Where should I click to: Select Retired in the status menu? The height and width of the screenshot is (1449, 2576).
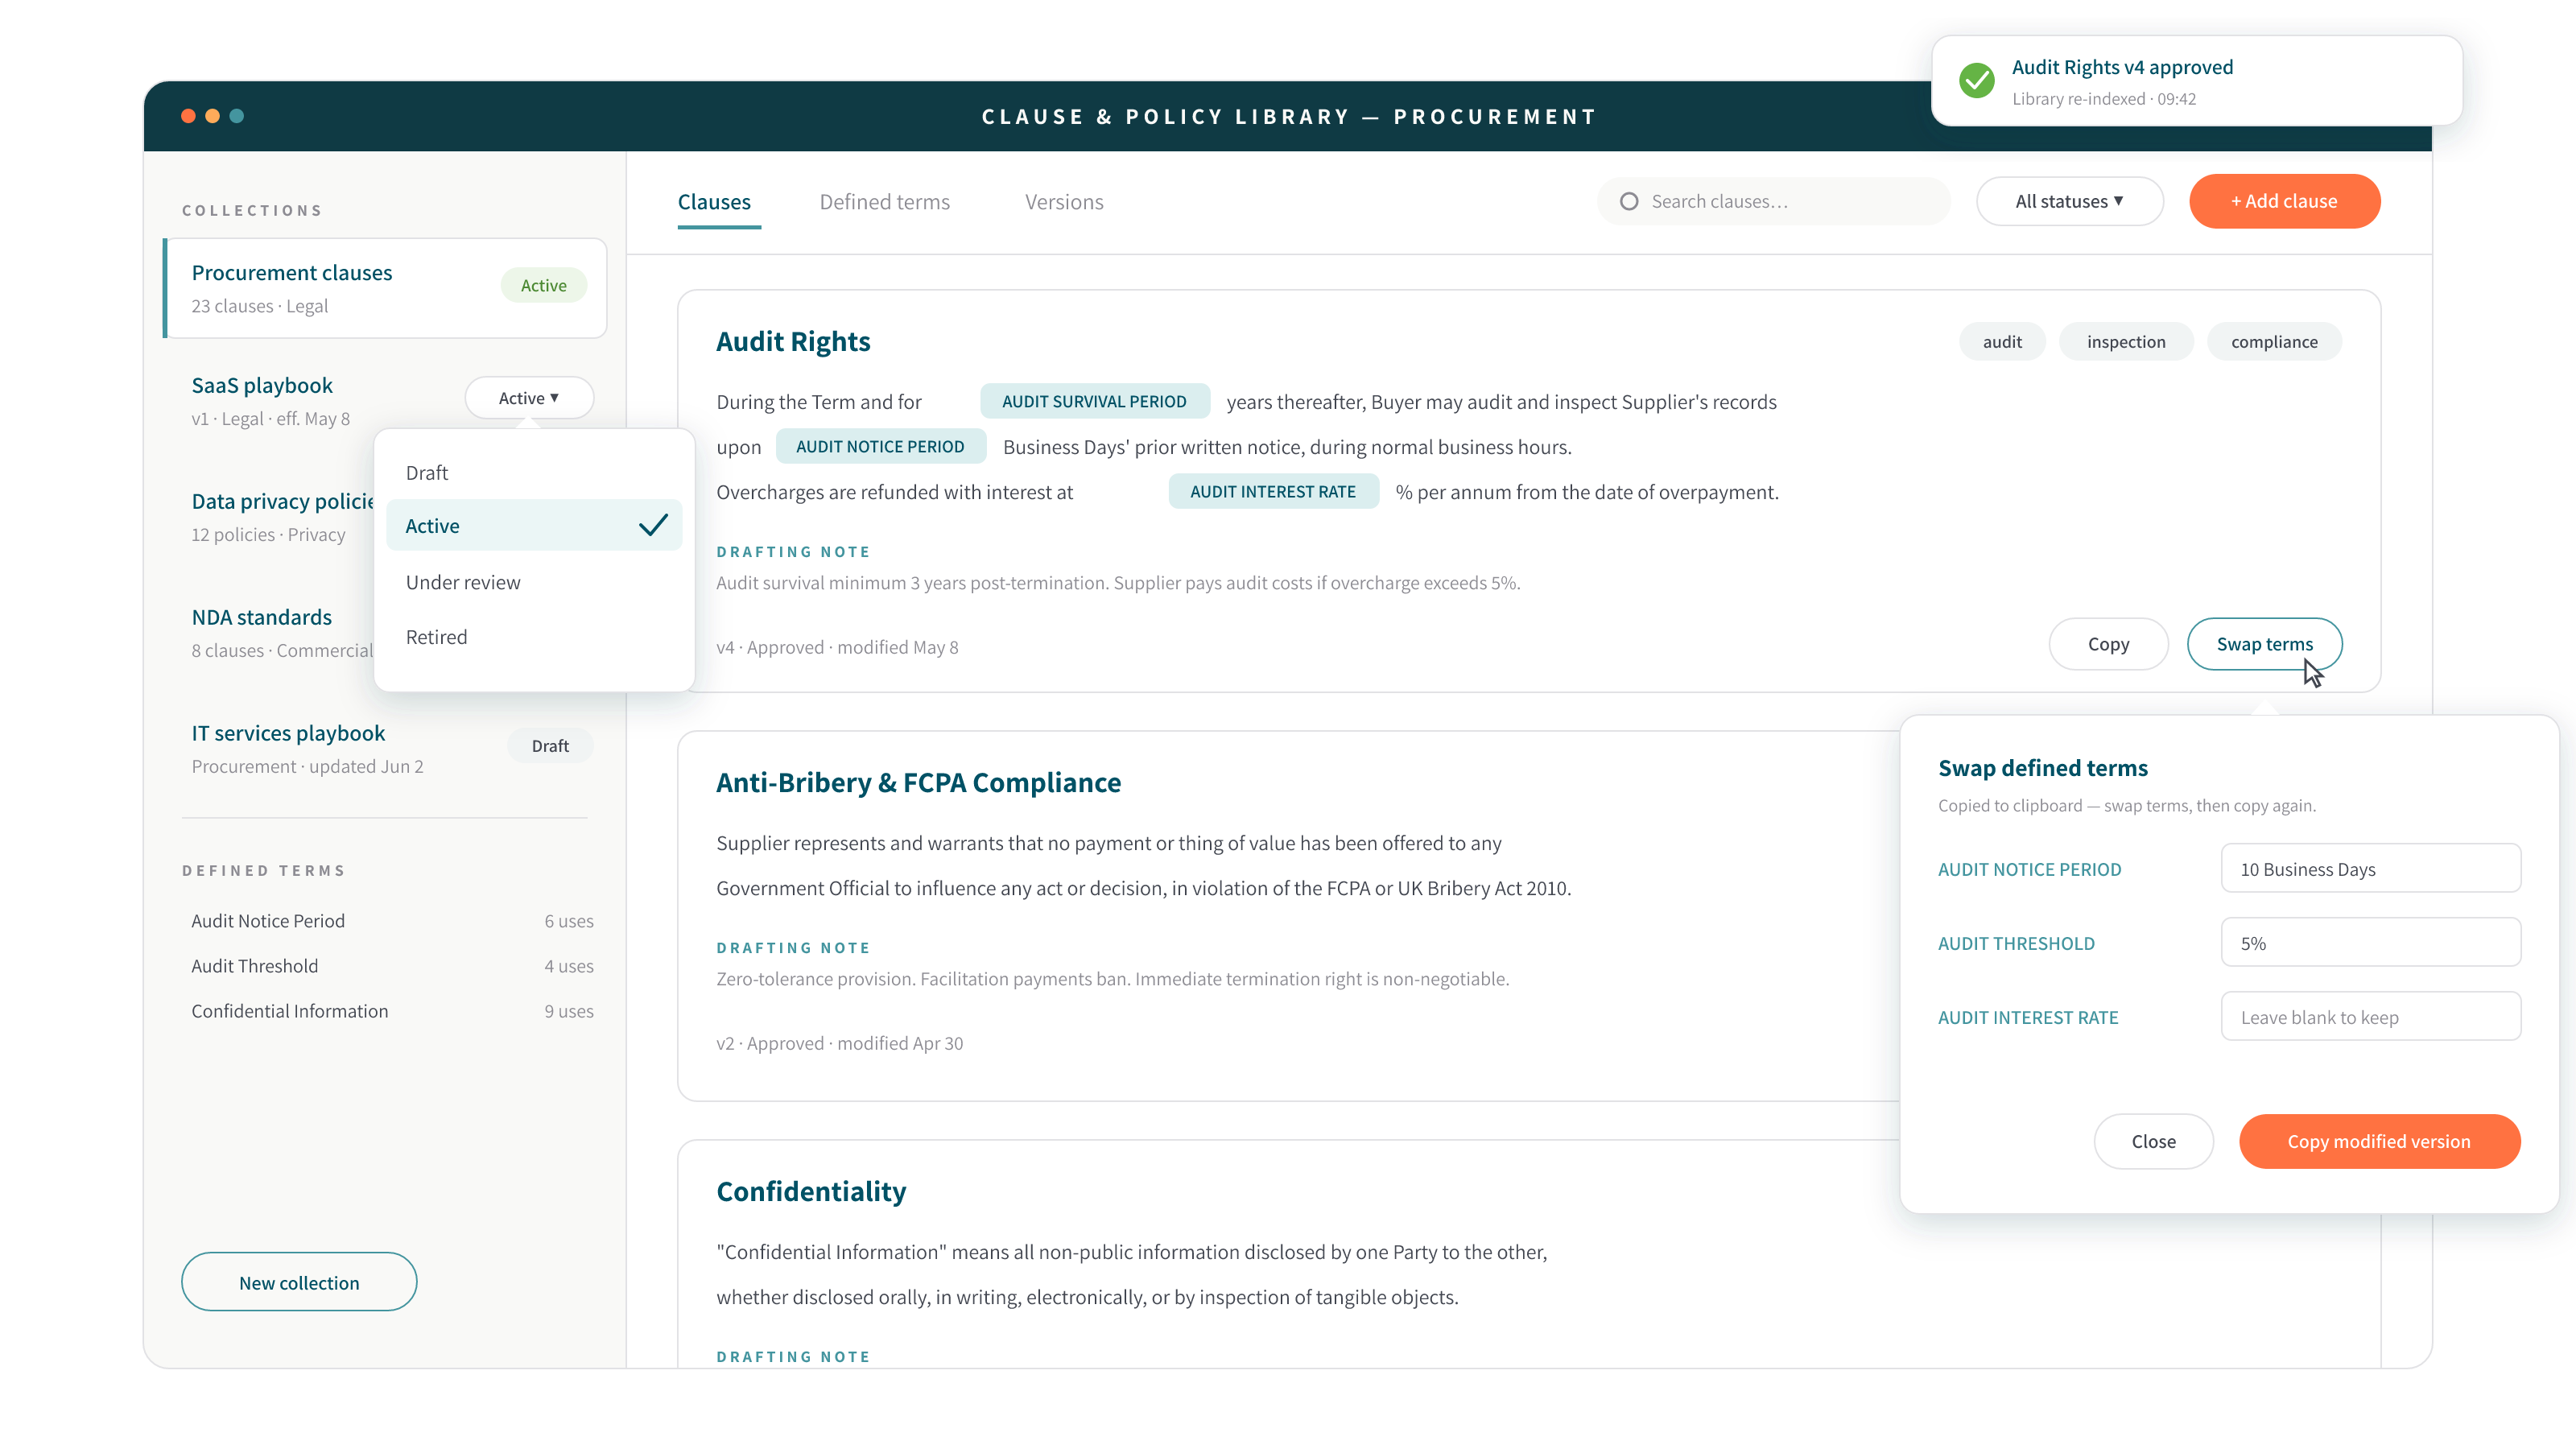[534, 637]
